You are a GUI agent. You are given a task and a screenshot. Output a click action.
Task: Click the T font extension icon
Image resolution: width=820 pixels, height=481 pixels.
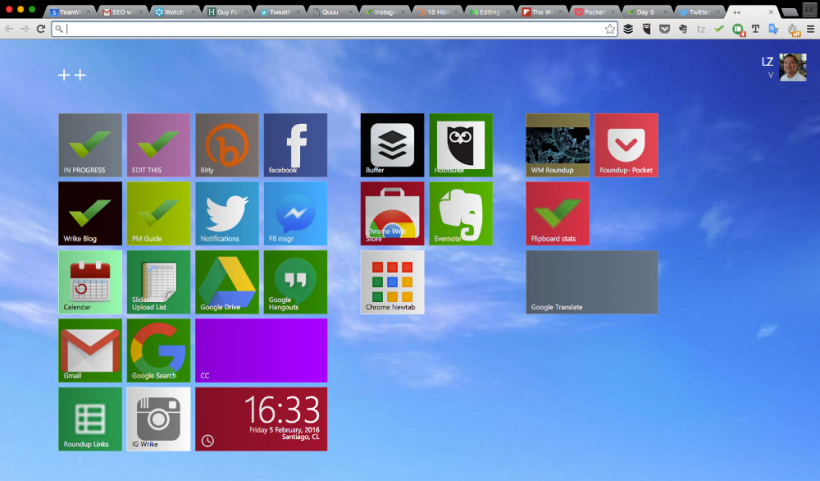point(755,29)
